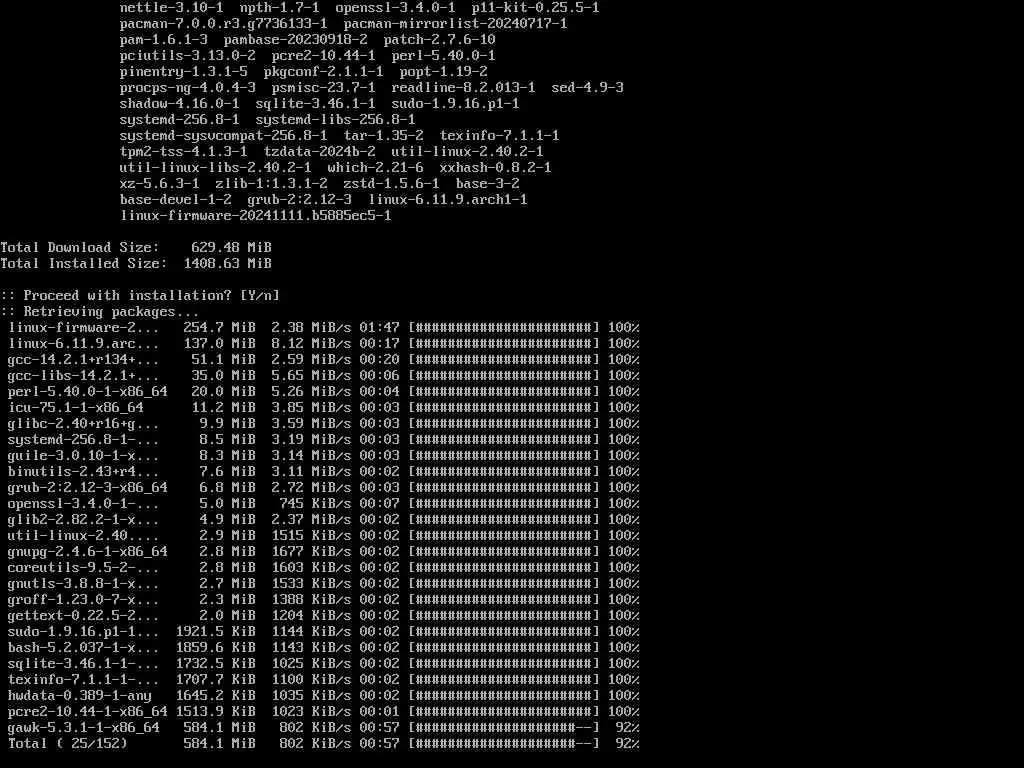Image resolution: width=1024 pixels, height=768 pixels.
Task: Click the Total Download Size value
Action: (231, 248)
